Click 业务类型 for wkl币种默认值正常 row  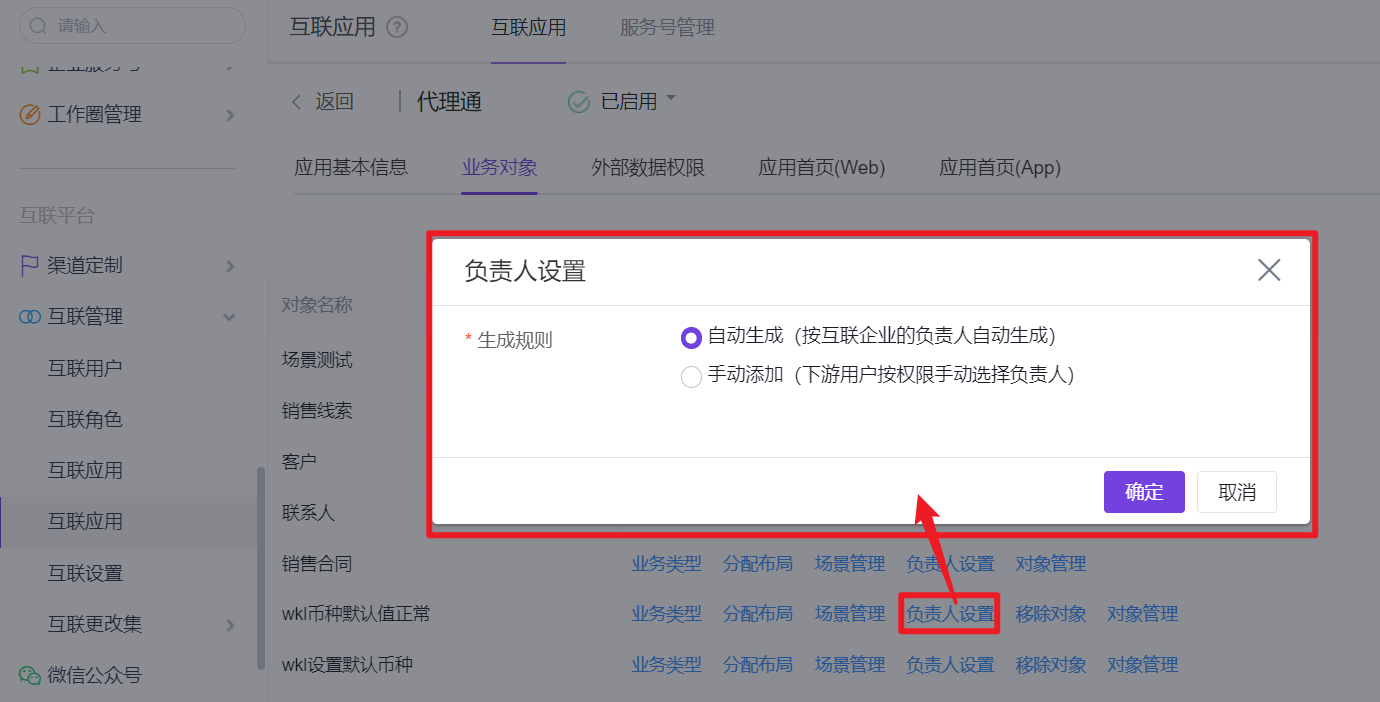click(x=666, y=614)
